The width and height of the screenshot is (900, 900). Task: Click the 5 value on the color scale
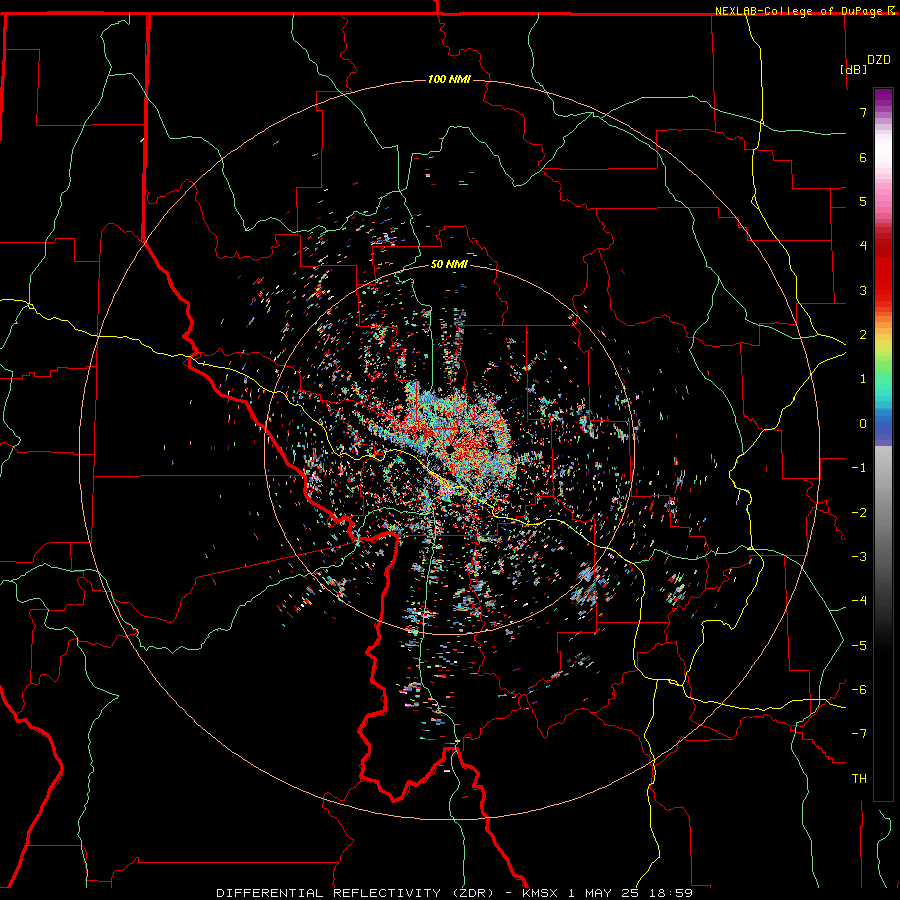pyautogui.click(x=863, y=201)
